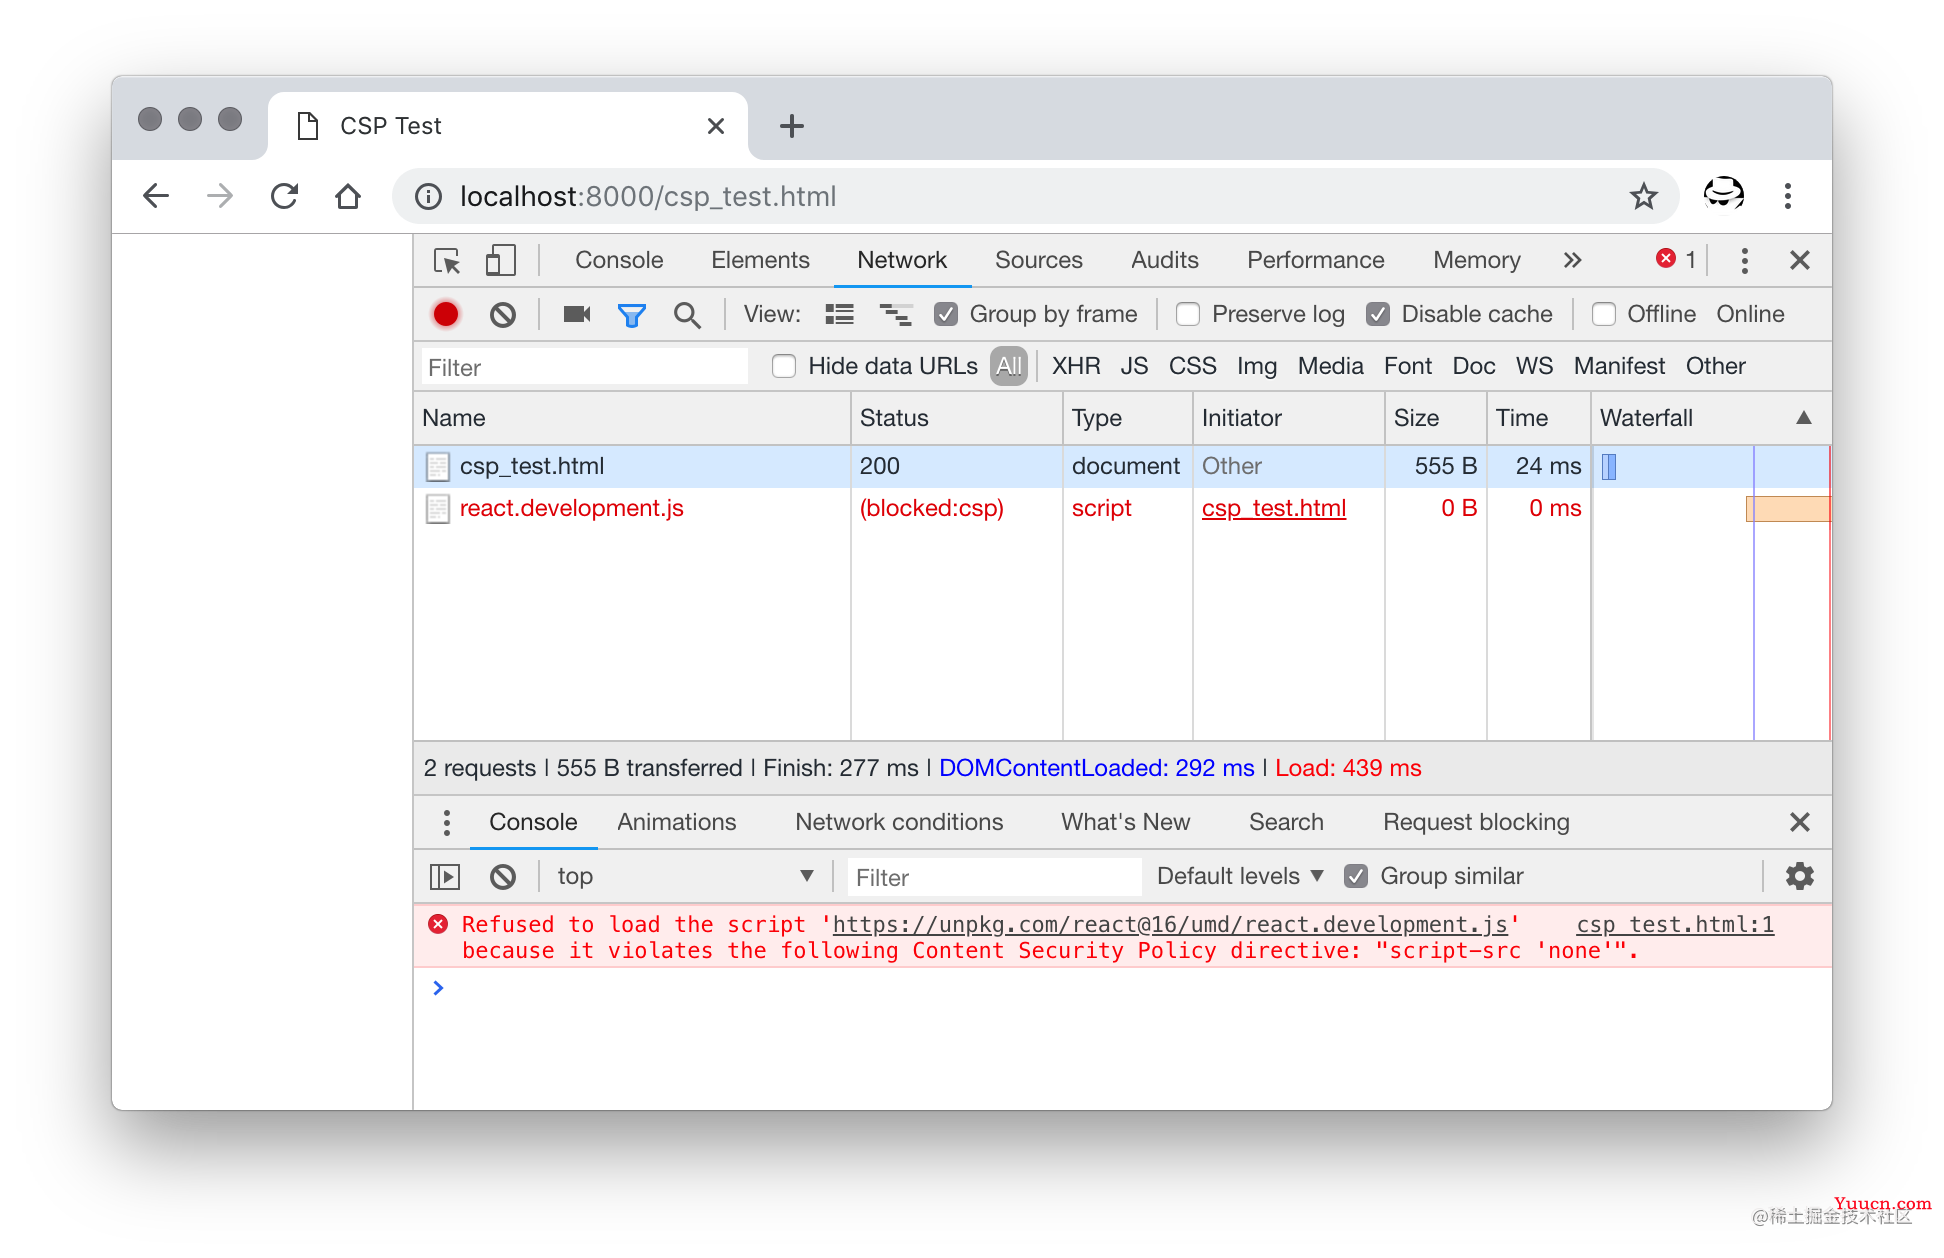Switch to top Console tab
The image size is (1944, 1258).
[x=619, y=260]
